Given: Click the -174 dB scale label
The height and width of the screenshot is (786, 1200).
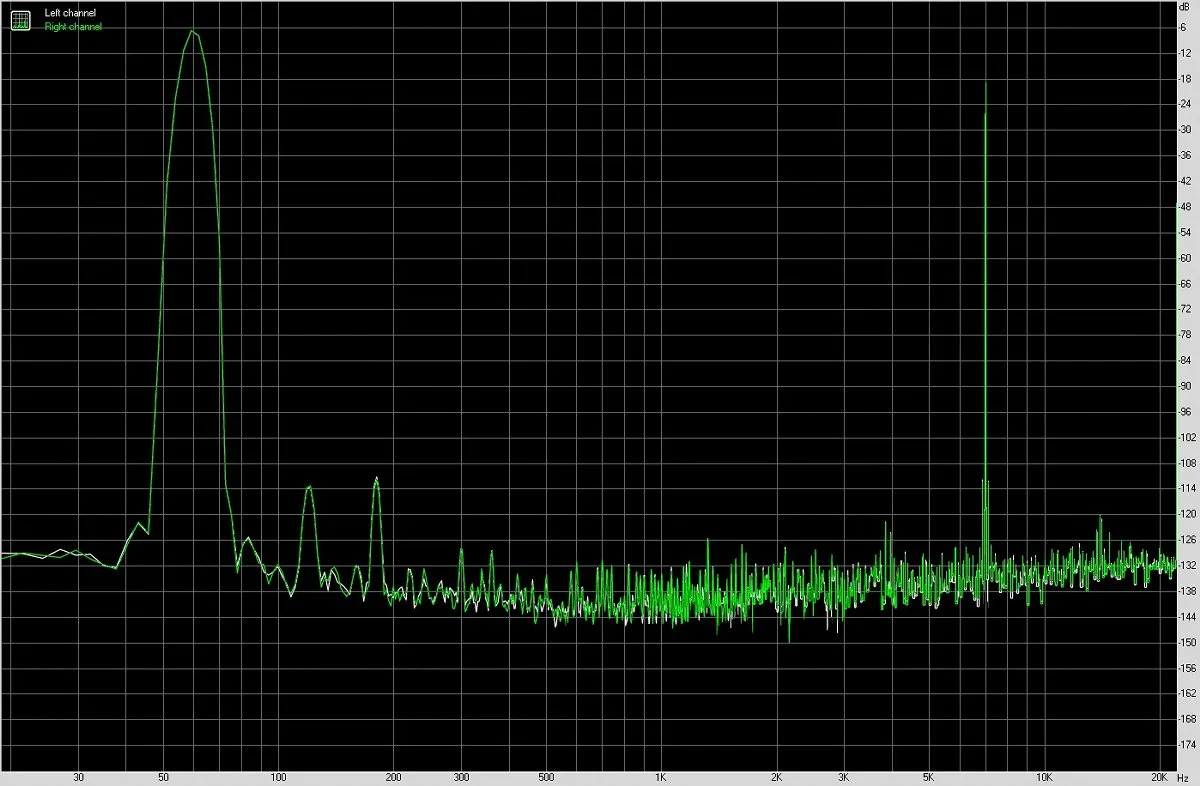Looking at the screenshot, I should [1187, 745].
